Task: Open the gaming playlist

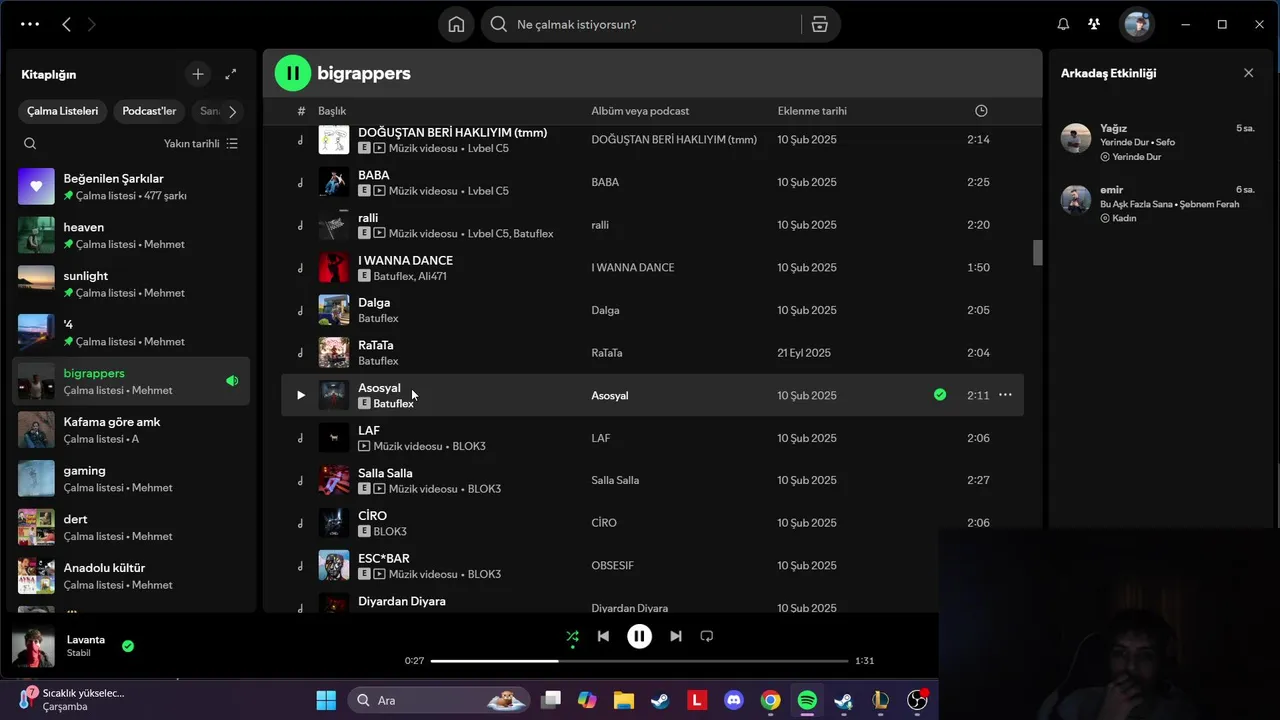Action: [x=131, y=479]
